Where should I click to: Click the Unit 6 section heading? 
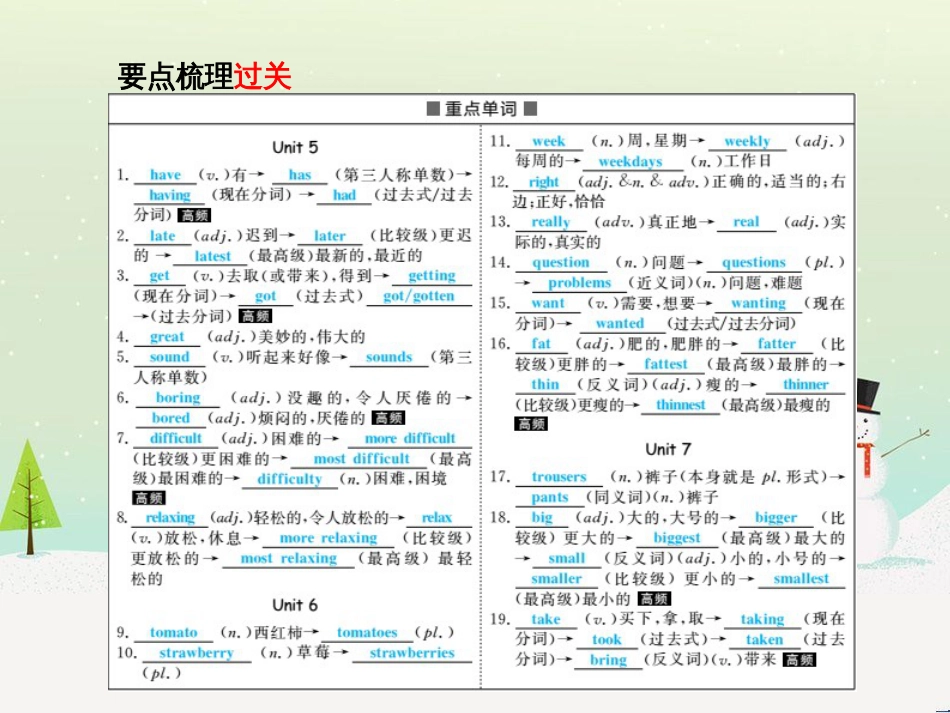click(295, 605)
